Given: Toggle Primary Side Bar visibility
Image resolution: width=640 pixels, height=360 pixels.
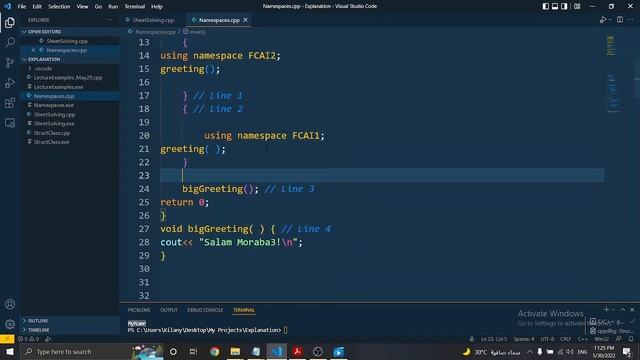Looking at the screenshot, I should (x=546, y=6).
